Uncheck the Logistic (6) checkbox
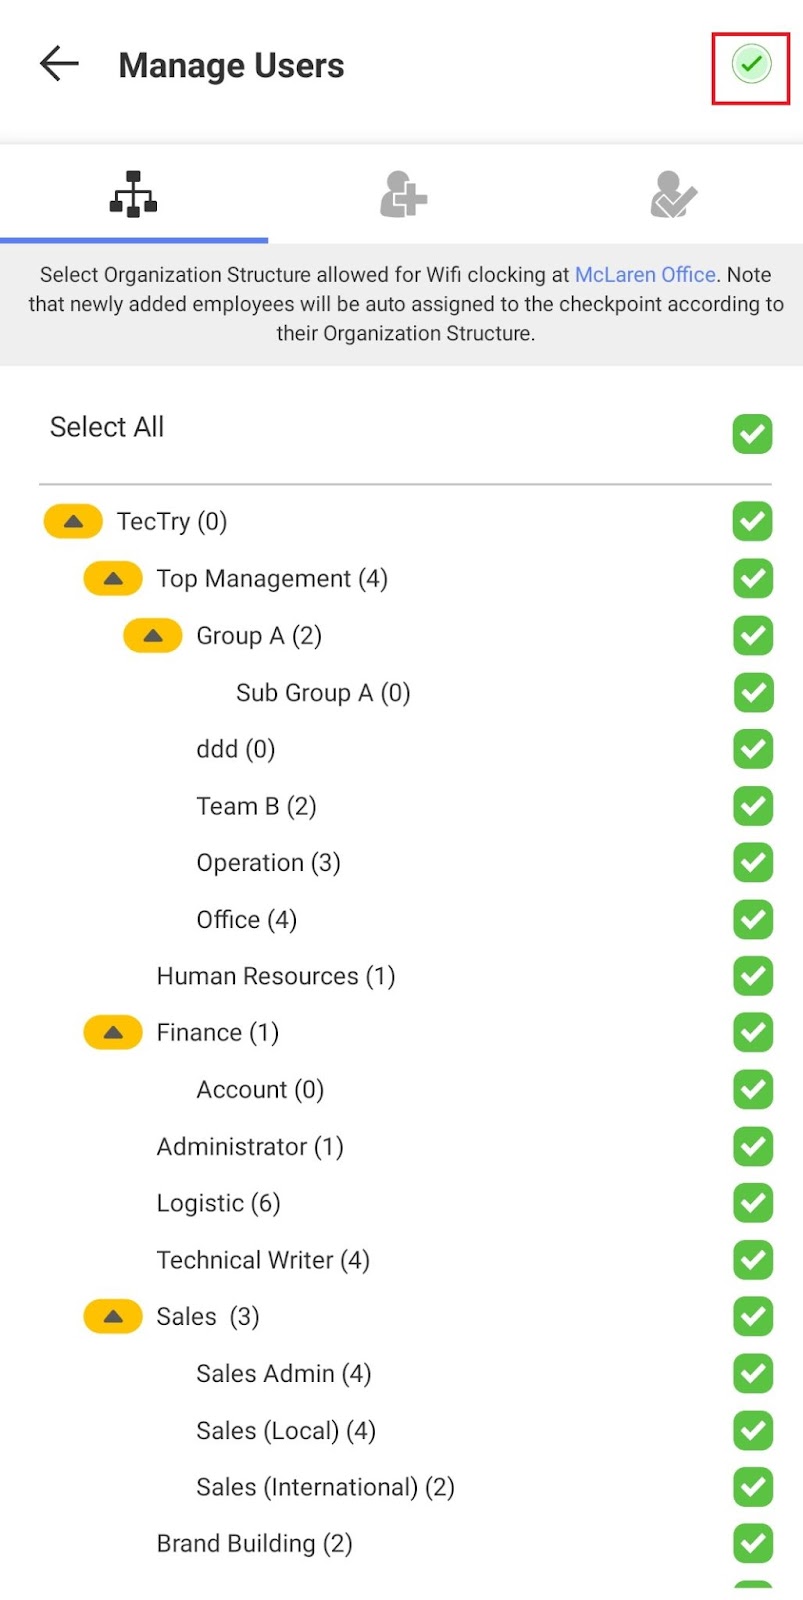The height and width of the screenshot is (1600, 803). click(x=752, y=1203)
